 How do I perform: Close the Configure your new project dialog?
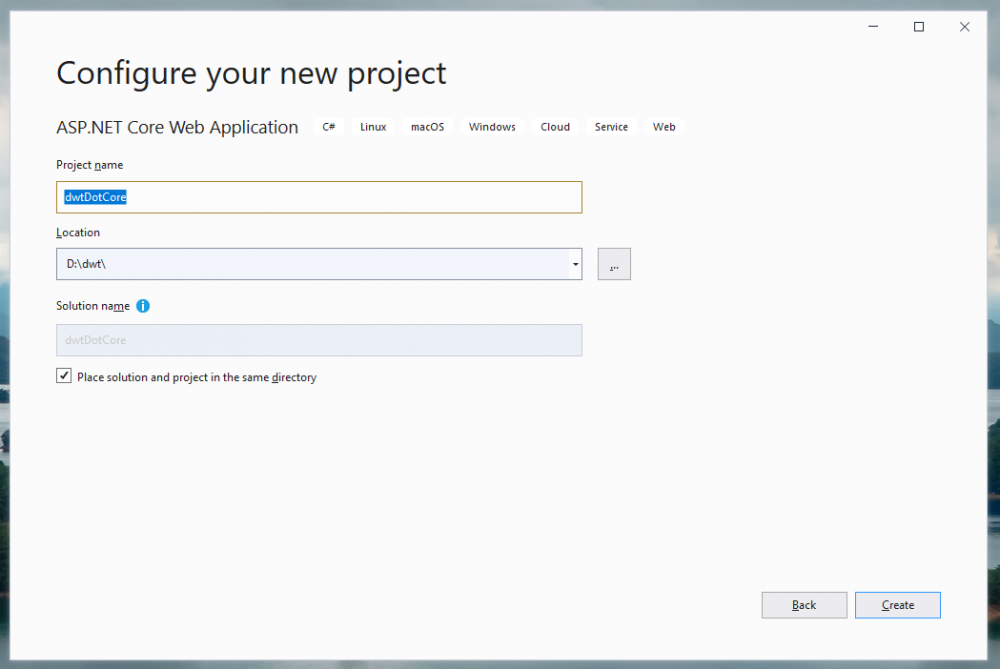(964, 27)
